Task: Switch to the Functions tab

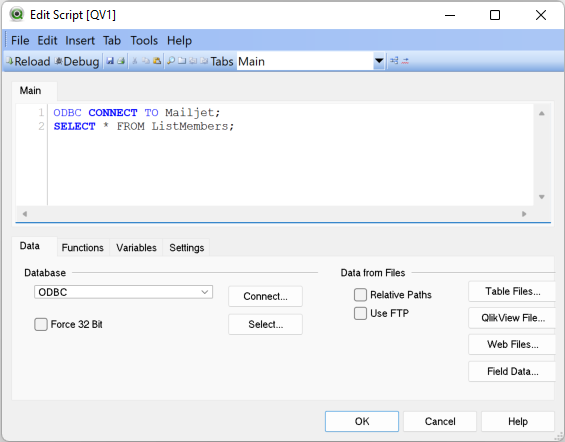Action: tap(83, 248)
